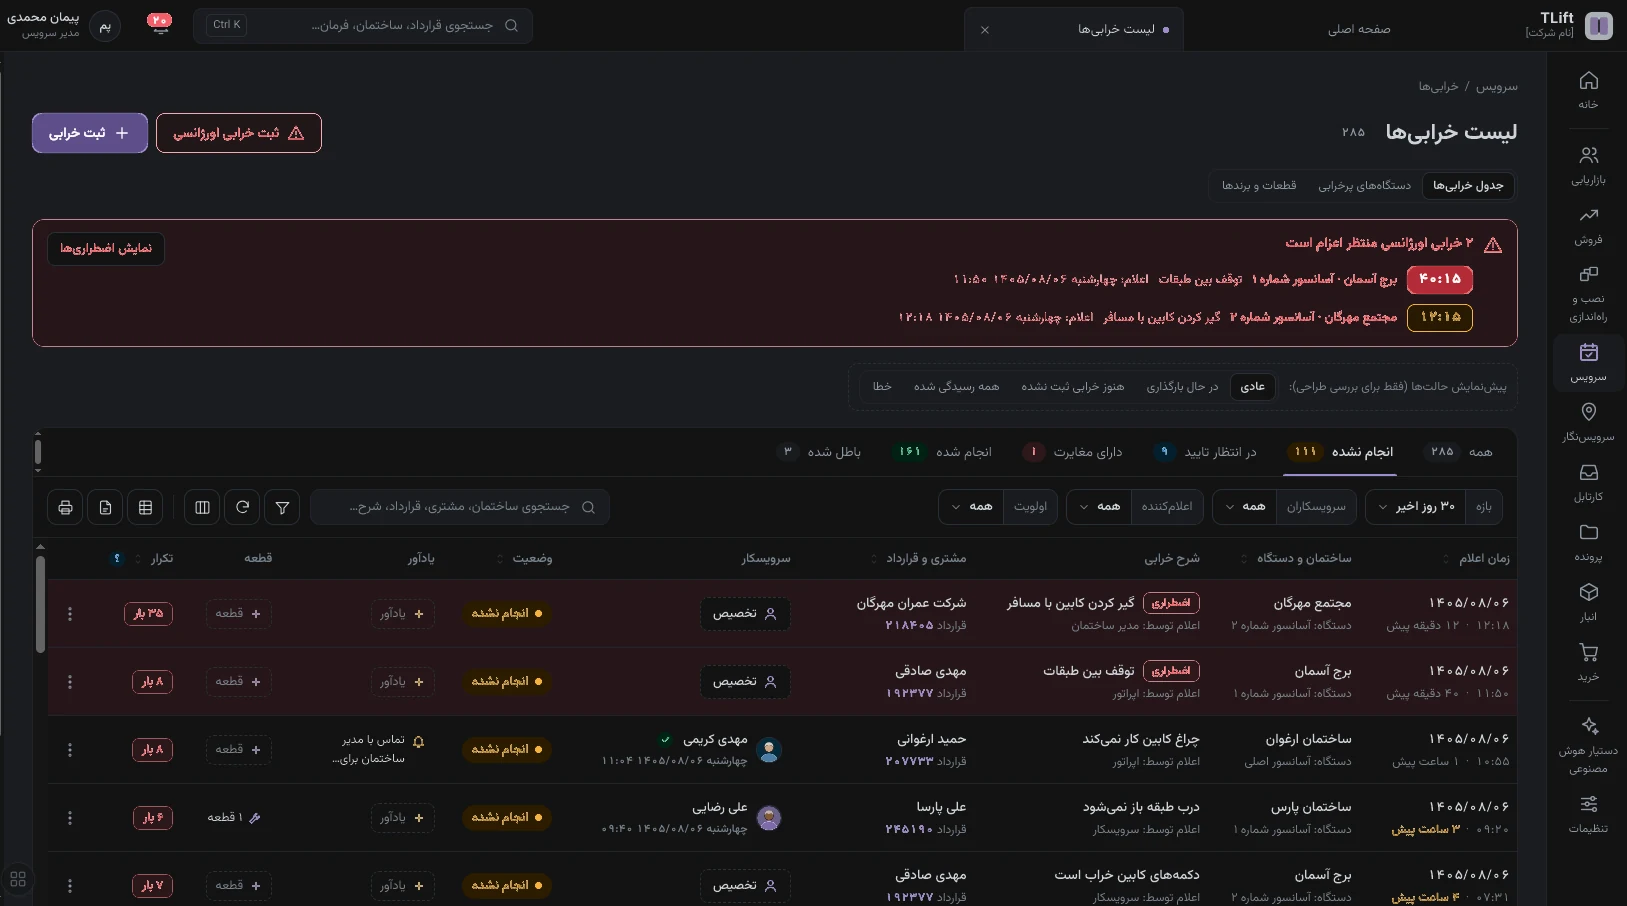Image resolution: width=1627 pixels, height=906 pixels.
Task: Open the اعلام‌کننده filter dropdown
Action: coord(1135,507)
